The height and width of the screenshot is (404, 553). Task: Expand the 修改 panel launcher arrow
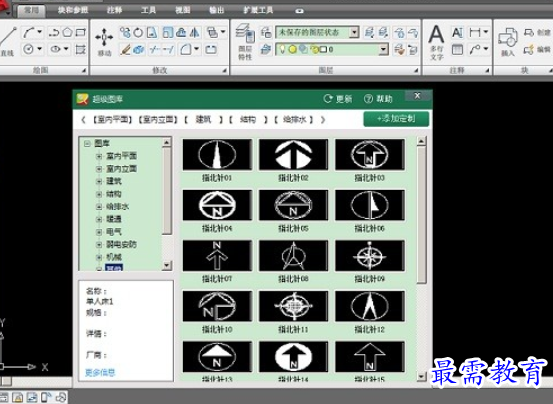click(224, 71)
